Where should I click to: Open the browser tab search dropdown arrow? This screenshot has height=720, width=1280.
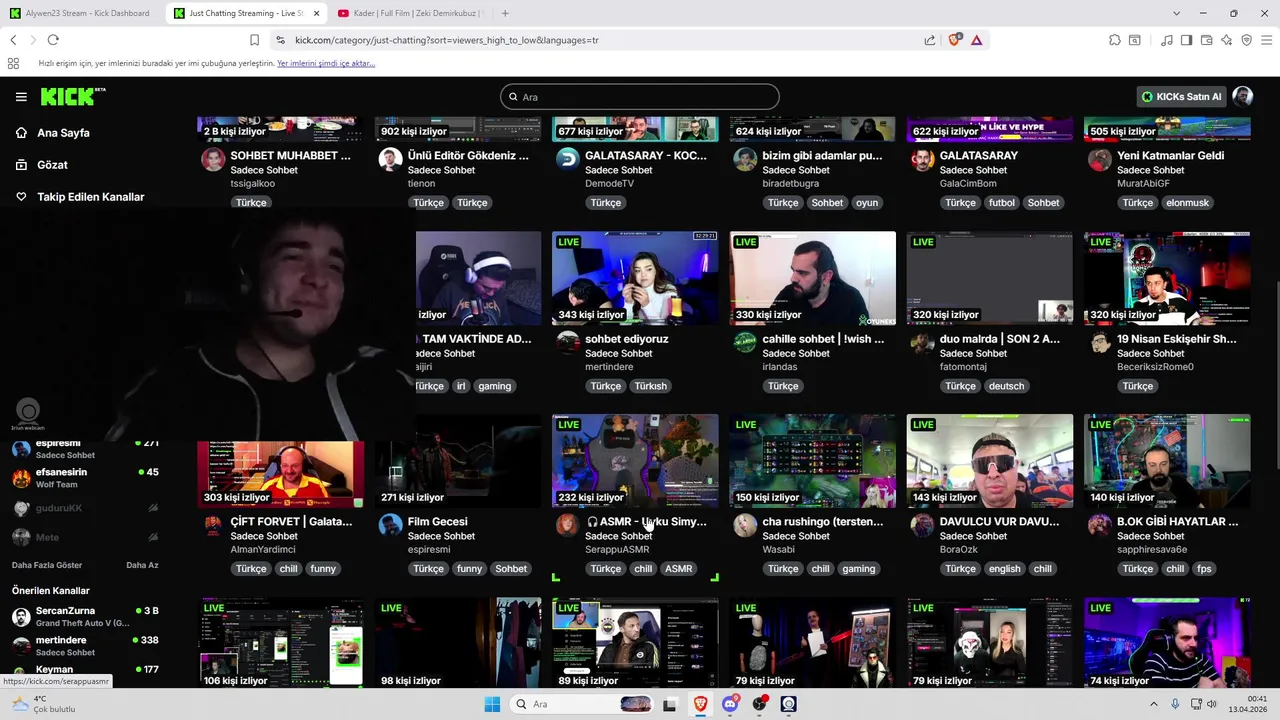pyautogui.click(x=1176, y=13)
